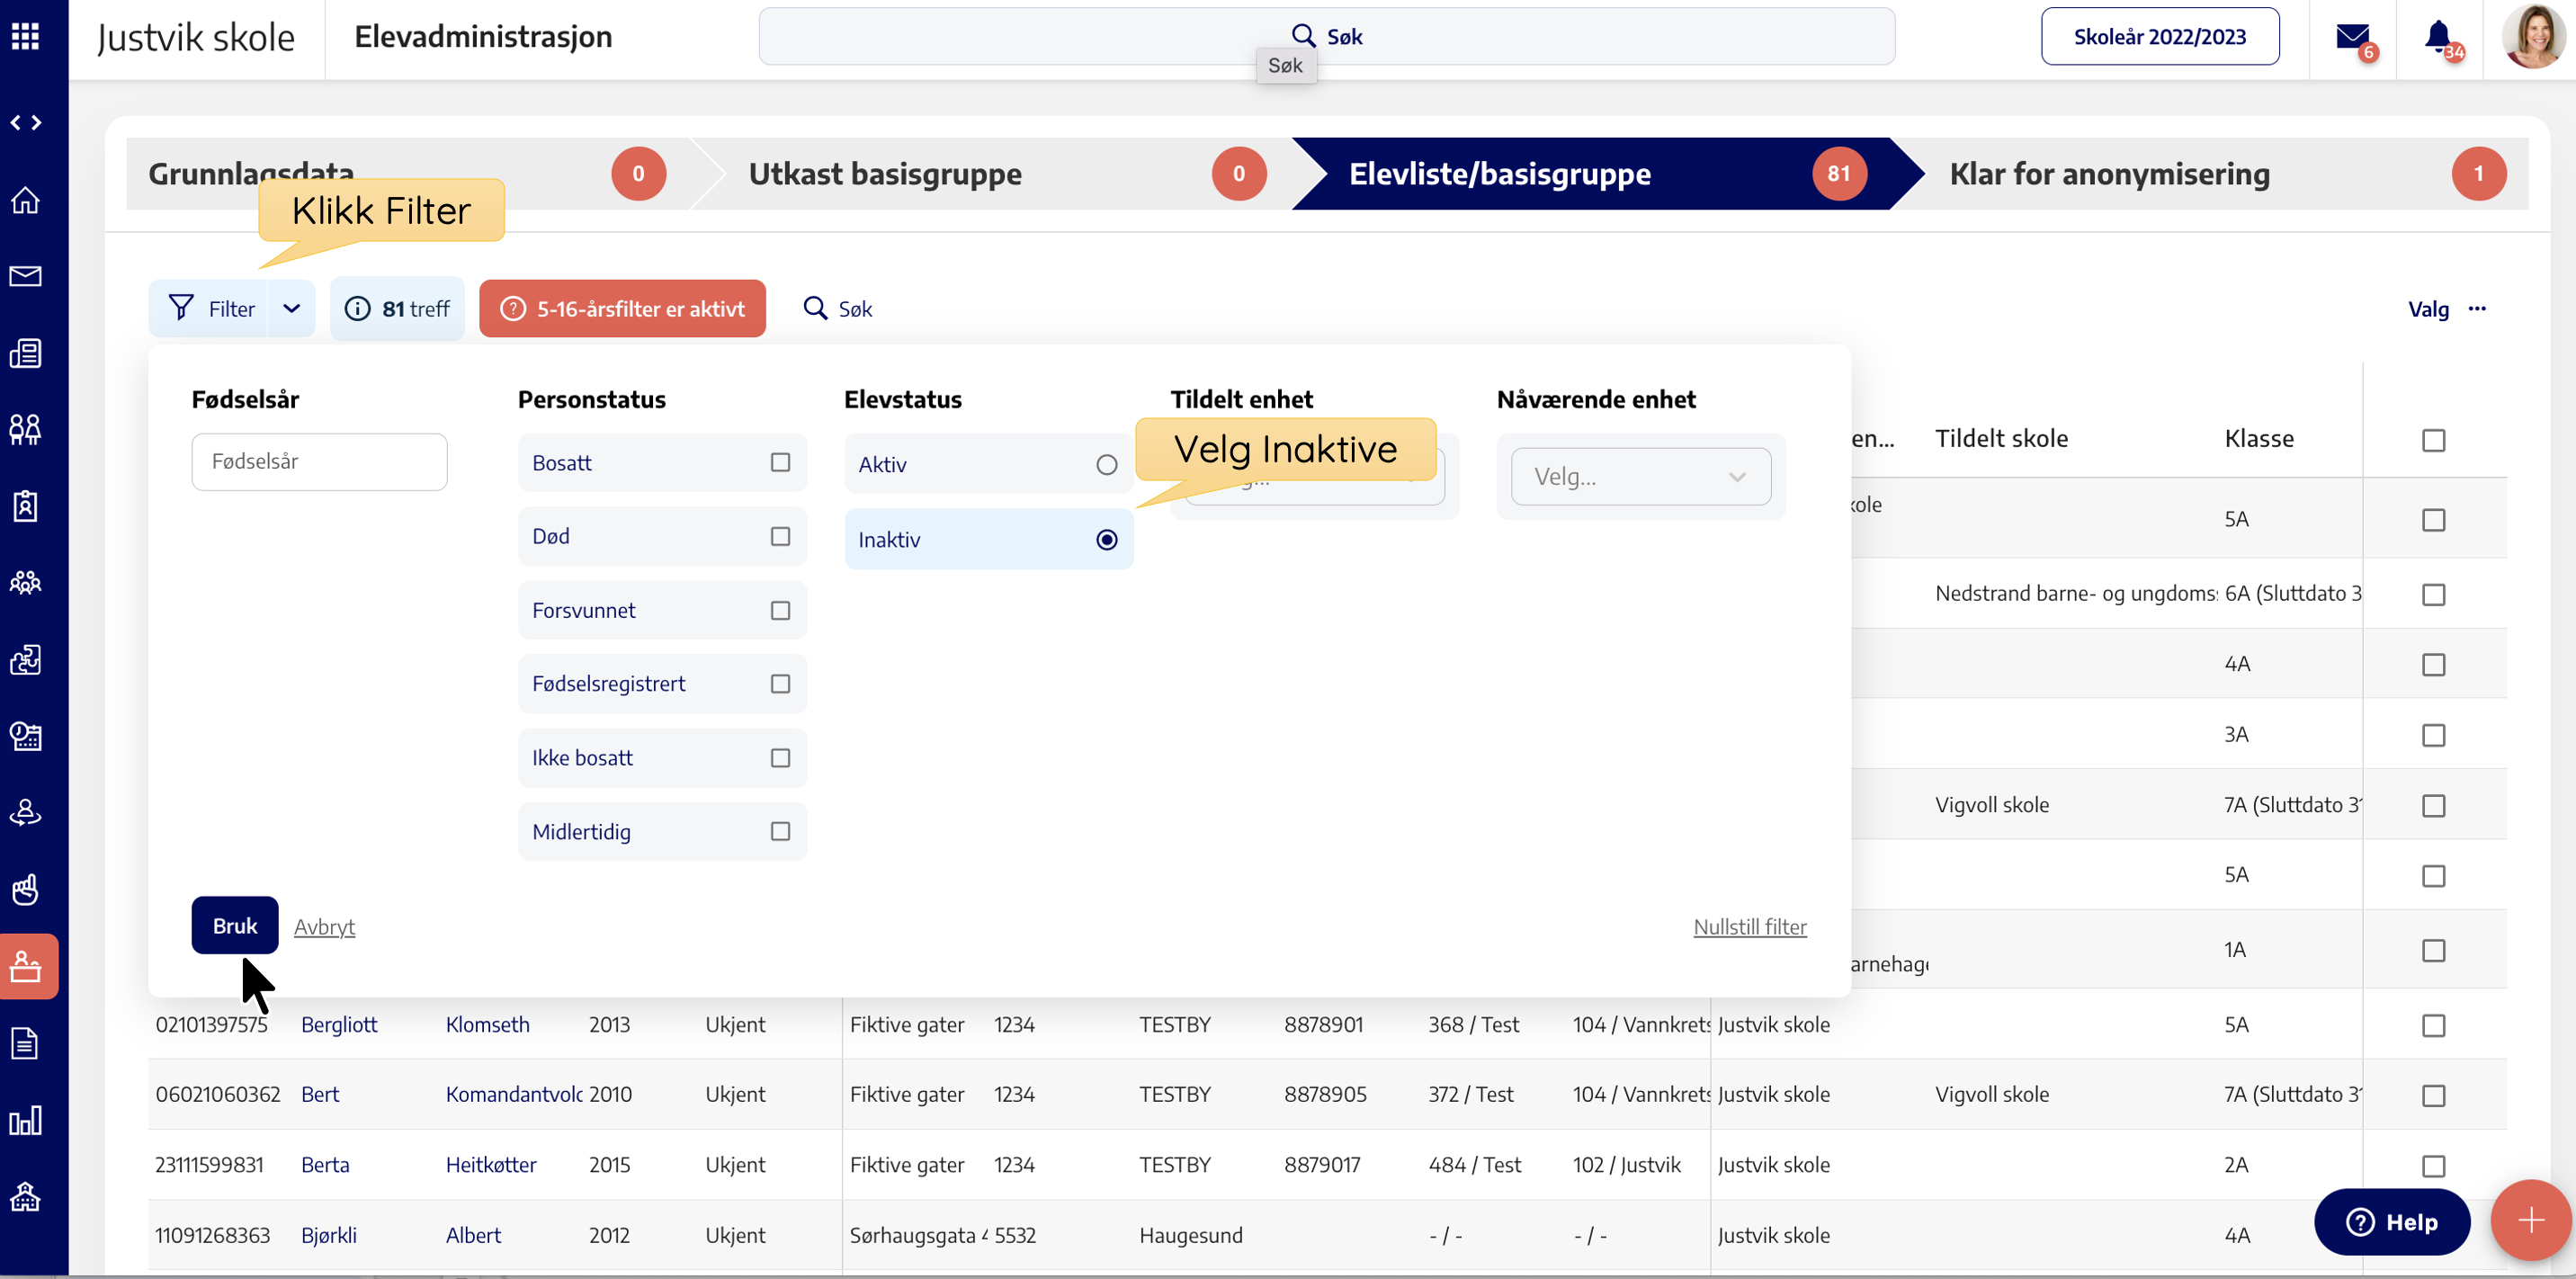Open the student link Klomseth
This screenshot has height=1279, width=2576.
(487, 1024)
